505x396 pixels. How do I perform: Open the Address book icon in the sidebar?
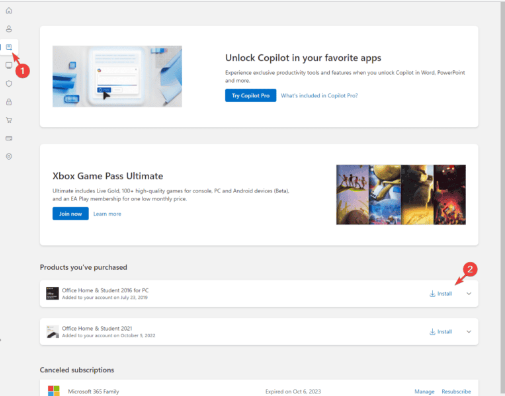(x=9, y=156)
